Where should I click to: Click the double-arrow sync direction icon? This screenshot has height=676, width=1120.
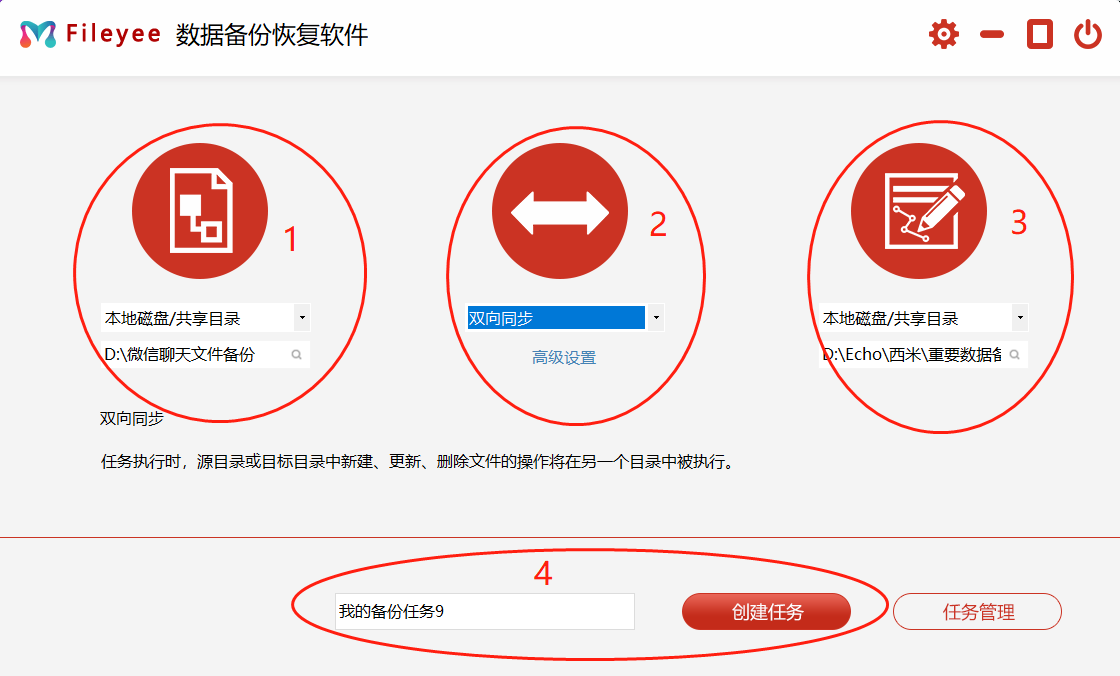[559, 211]
